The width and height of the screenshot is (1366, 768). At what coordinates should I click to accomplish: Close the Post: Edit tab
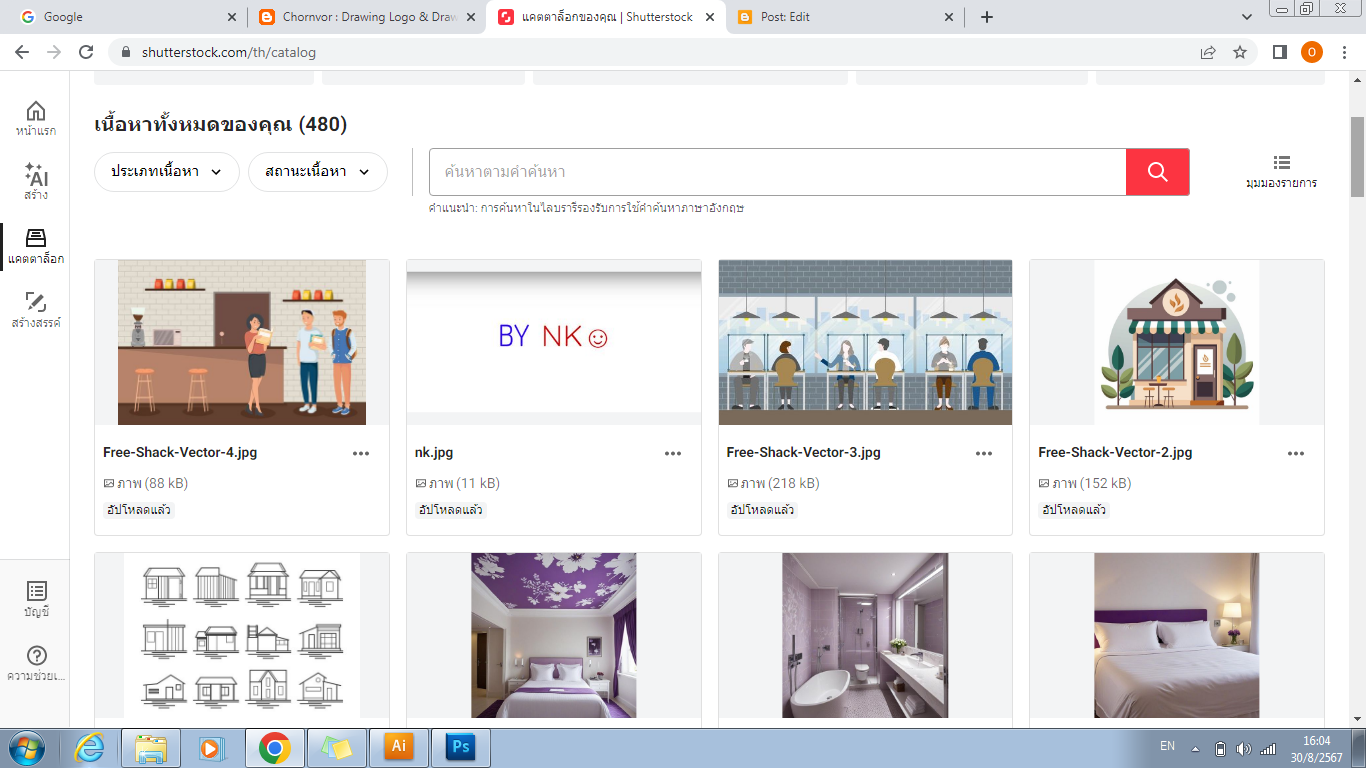click(x=950, y=17)
